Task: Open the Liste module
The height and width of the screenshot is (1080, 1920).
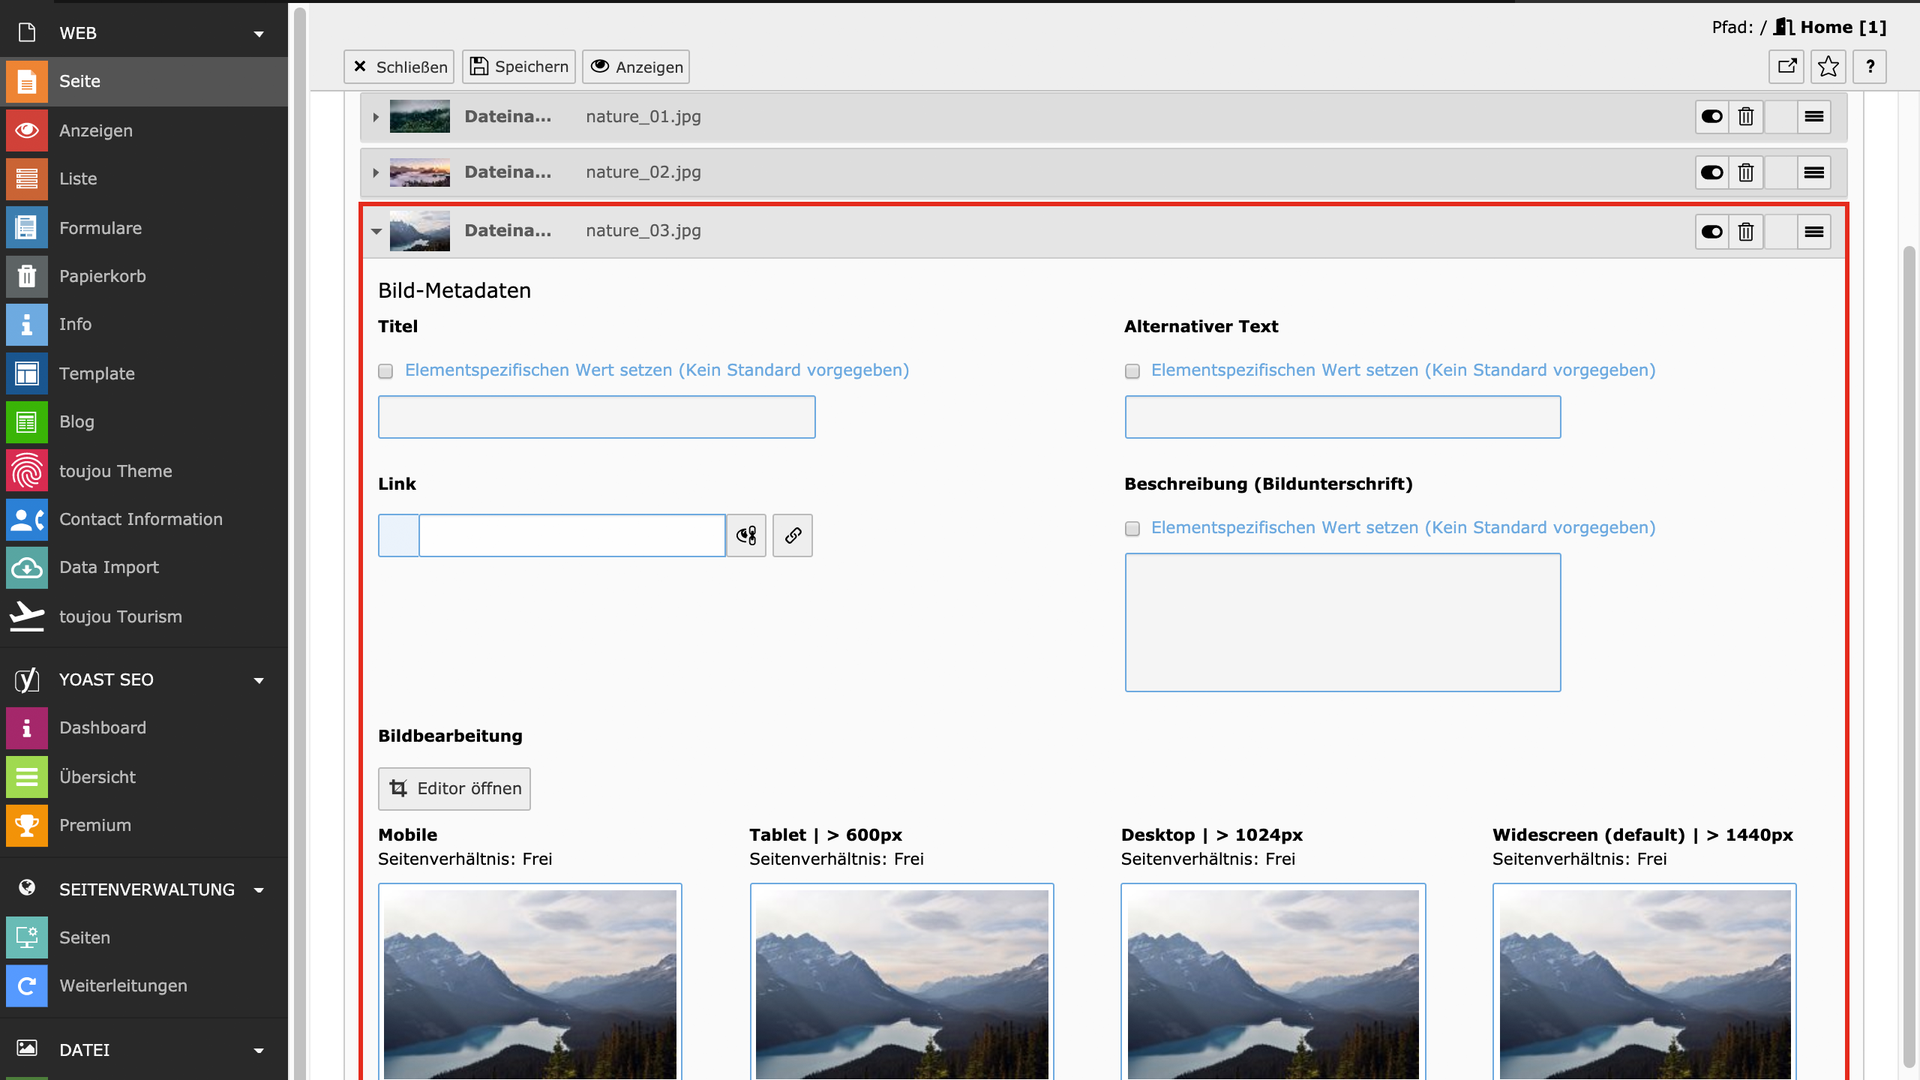Action: pos(78,179)
